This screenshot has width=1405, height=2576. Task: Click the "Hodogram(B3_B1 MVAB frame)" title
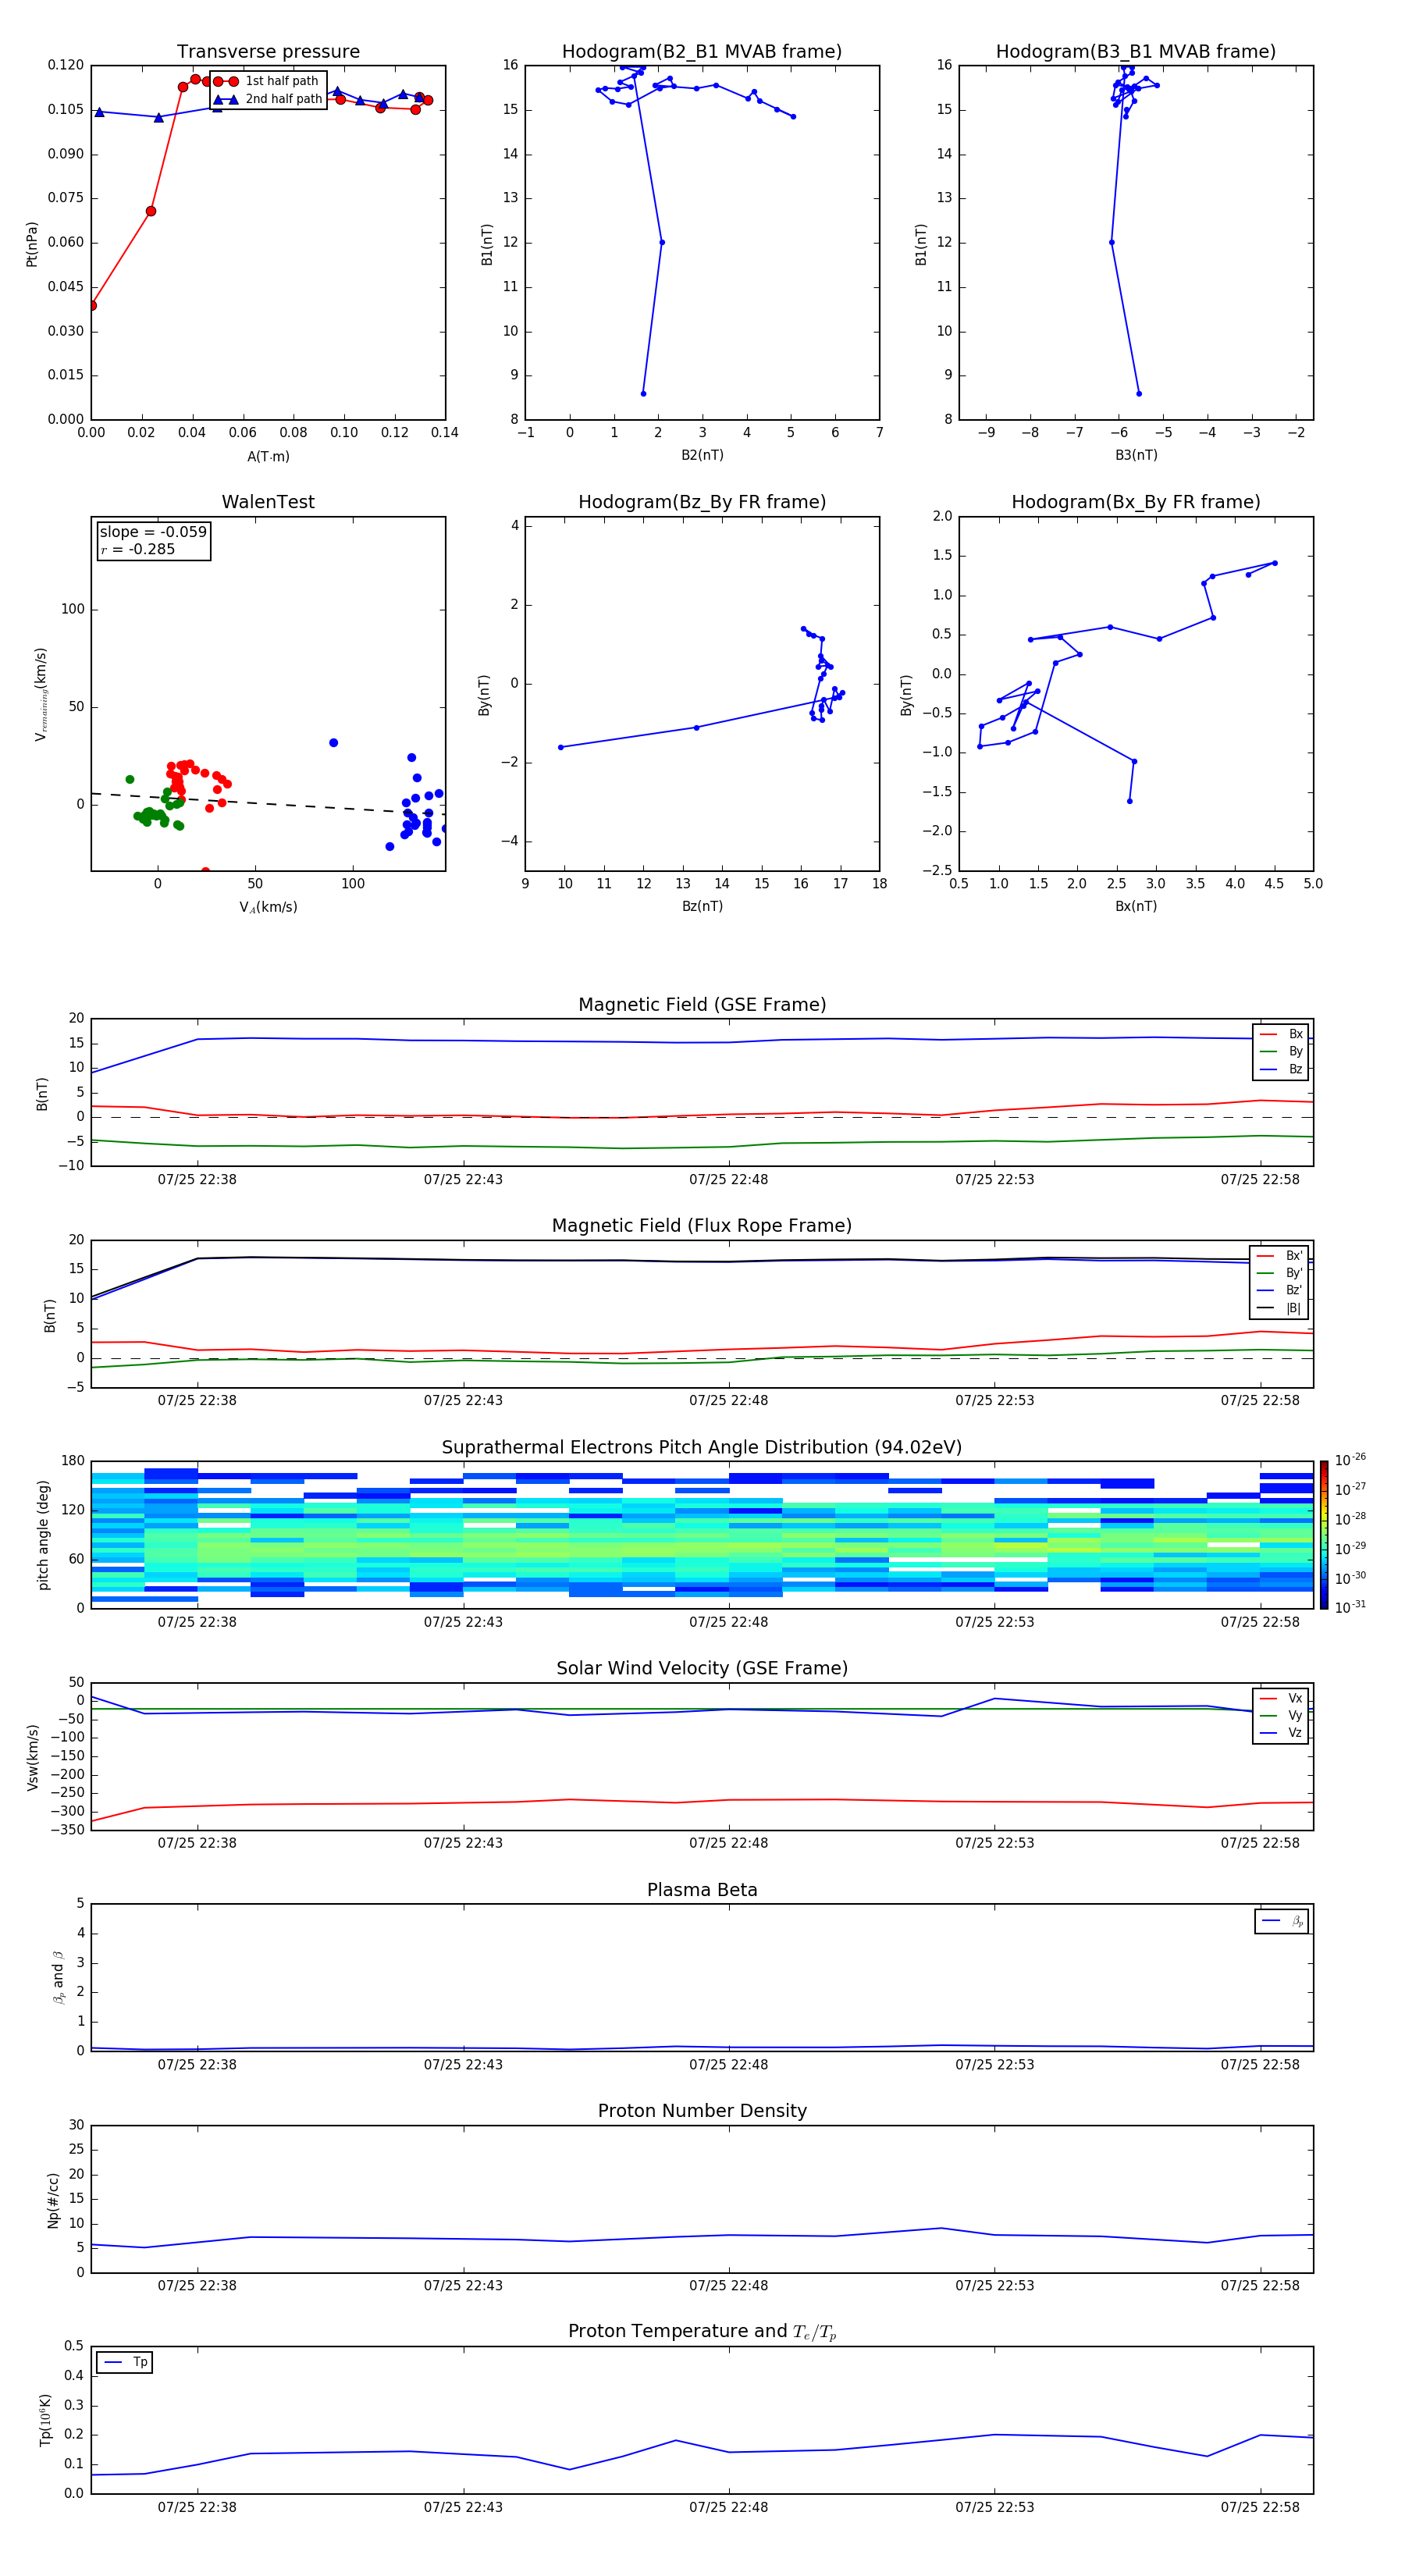1136,52
